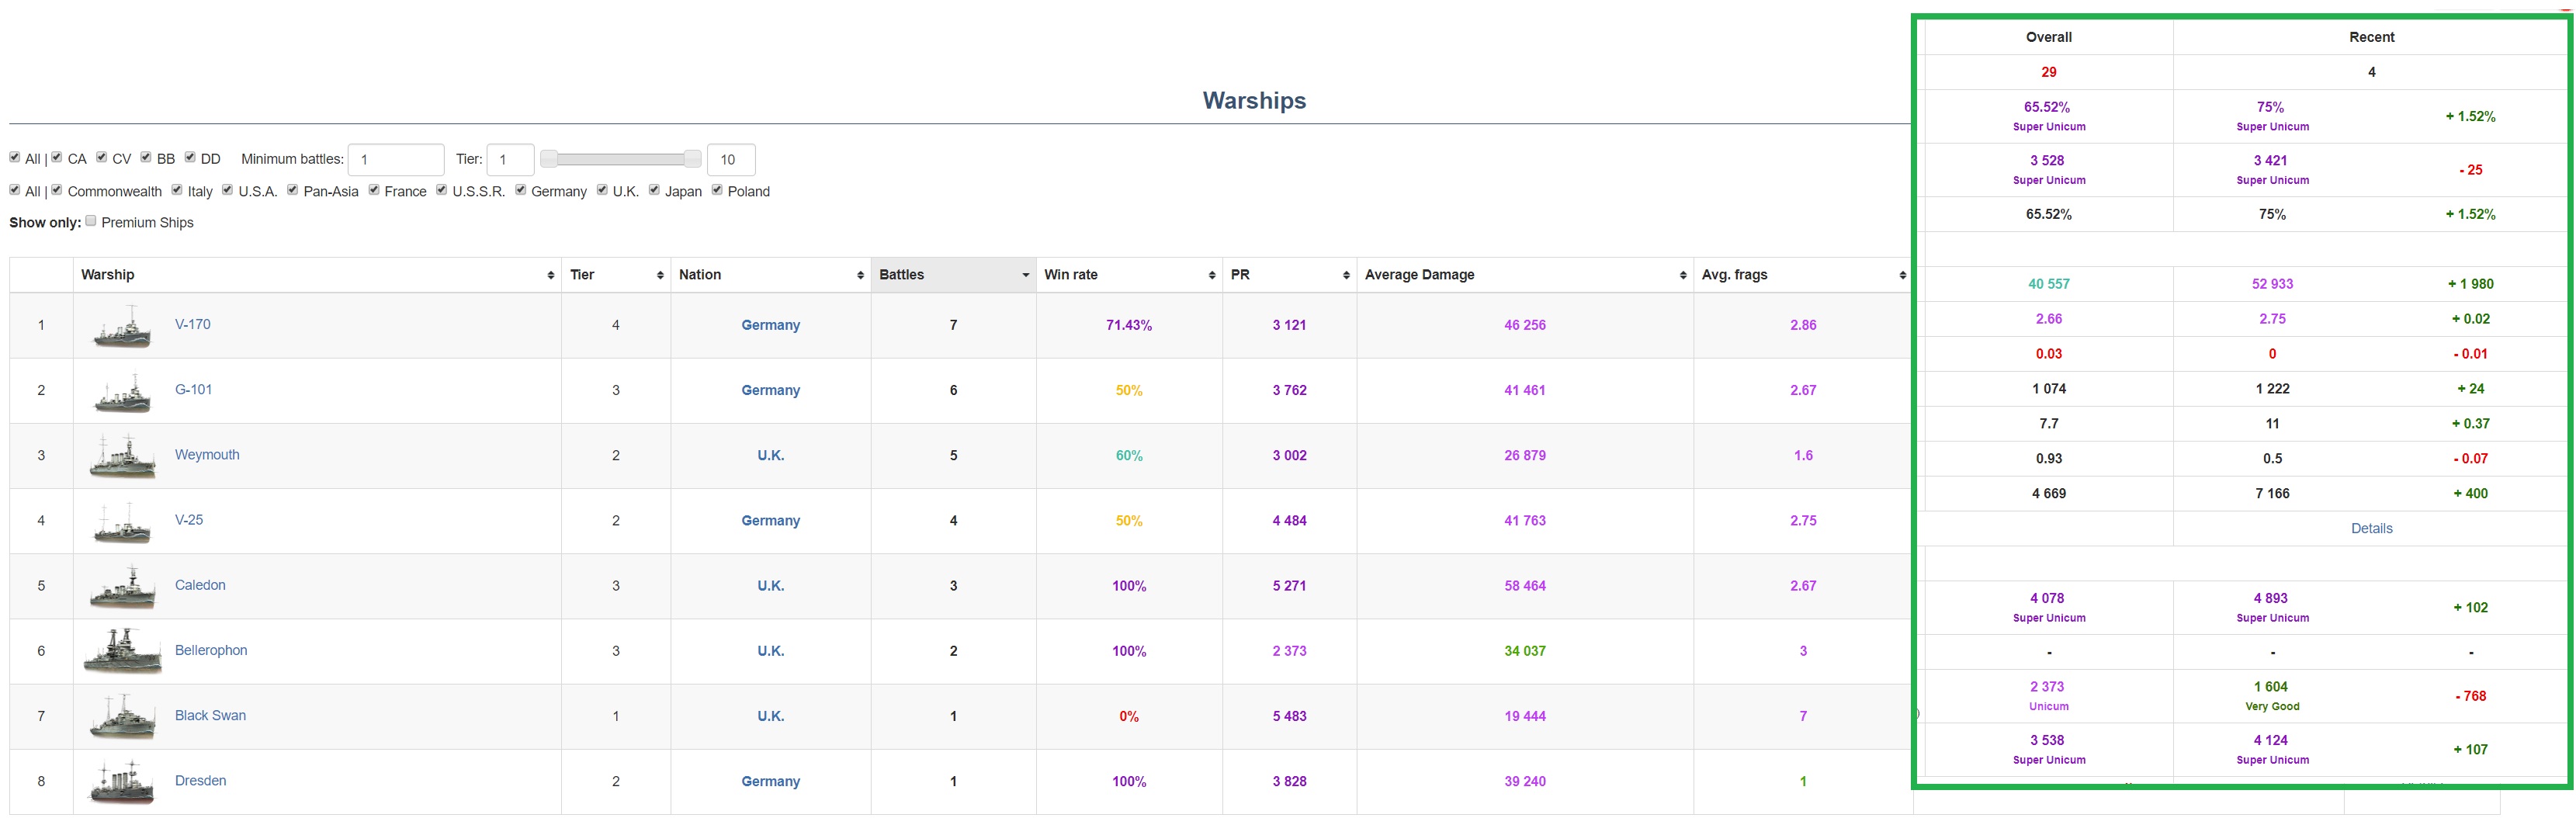2576x818 pixels.
Task: Open the G-101 warship page
Action: [x=194, y=389]
